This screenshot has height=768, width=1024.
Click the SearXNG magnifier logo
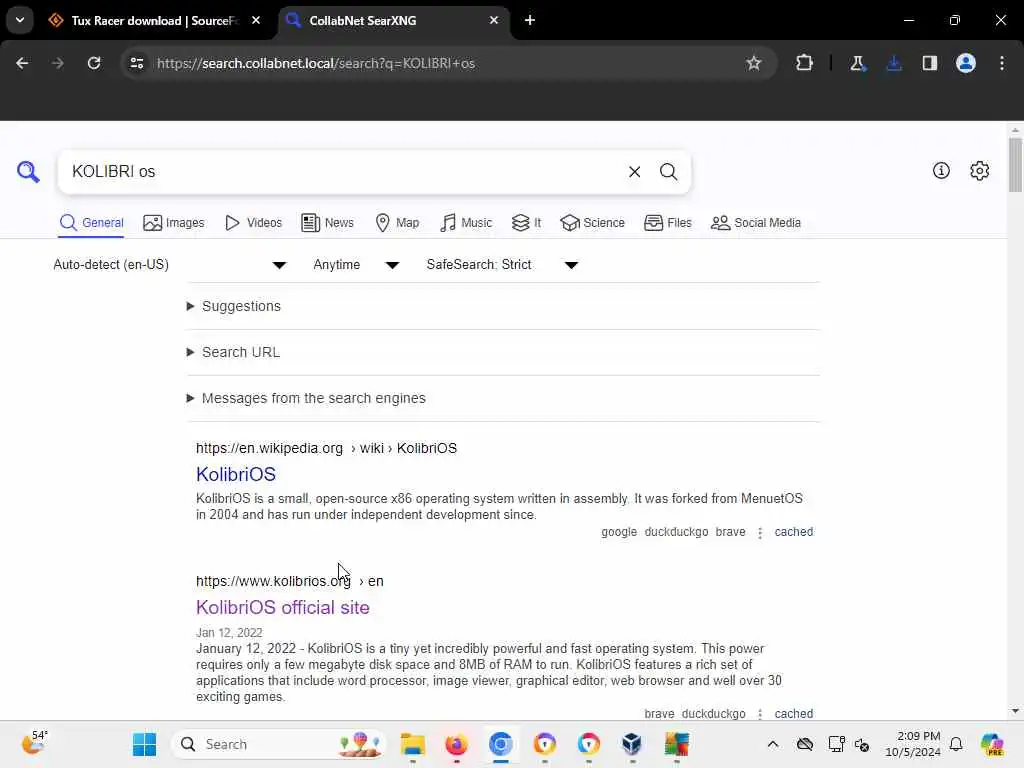click(x=28, y=172)
